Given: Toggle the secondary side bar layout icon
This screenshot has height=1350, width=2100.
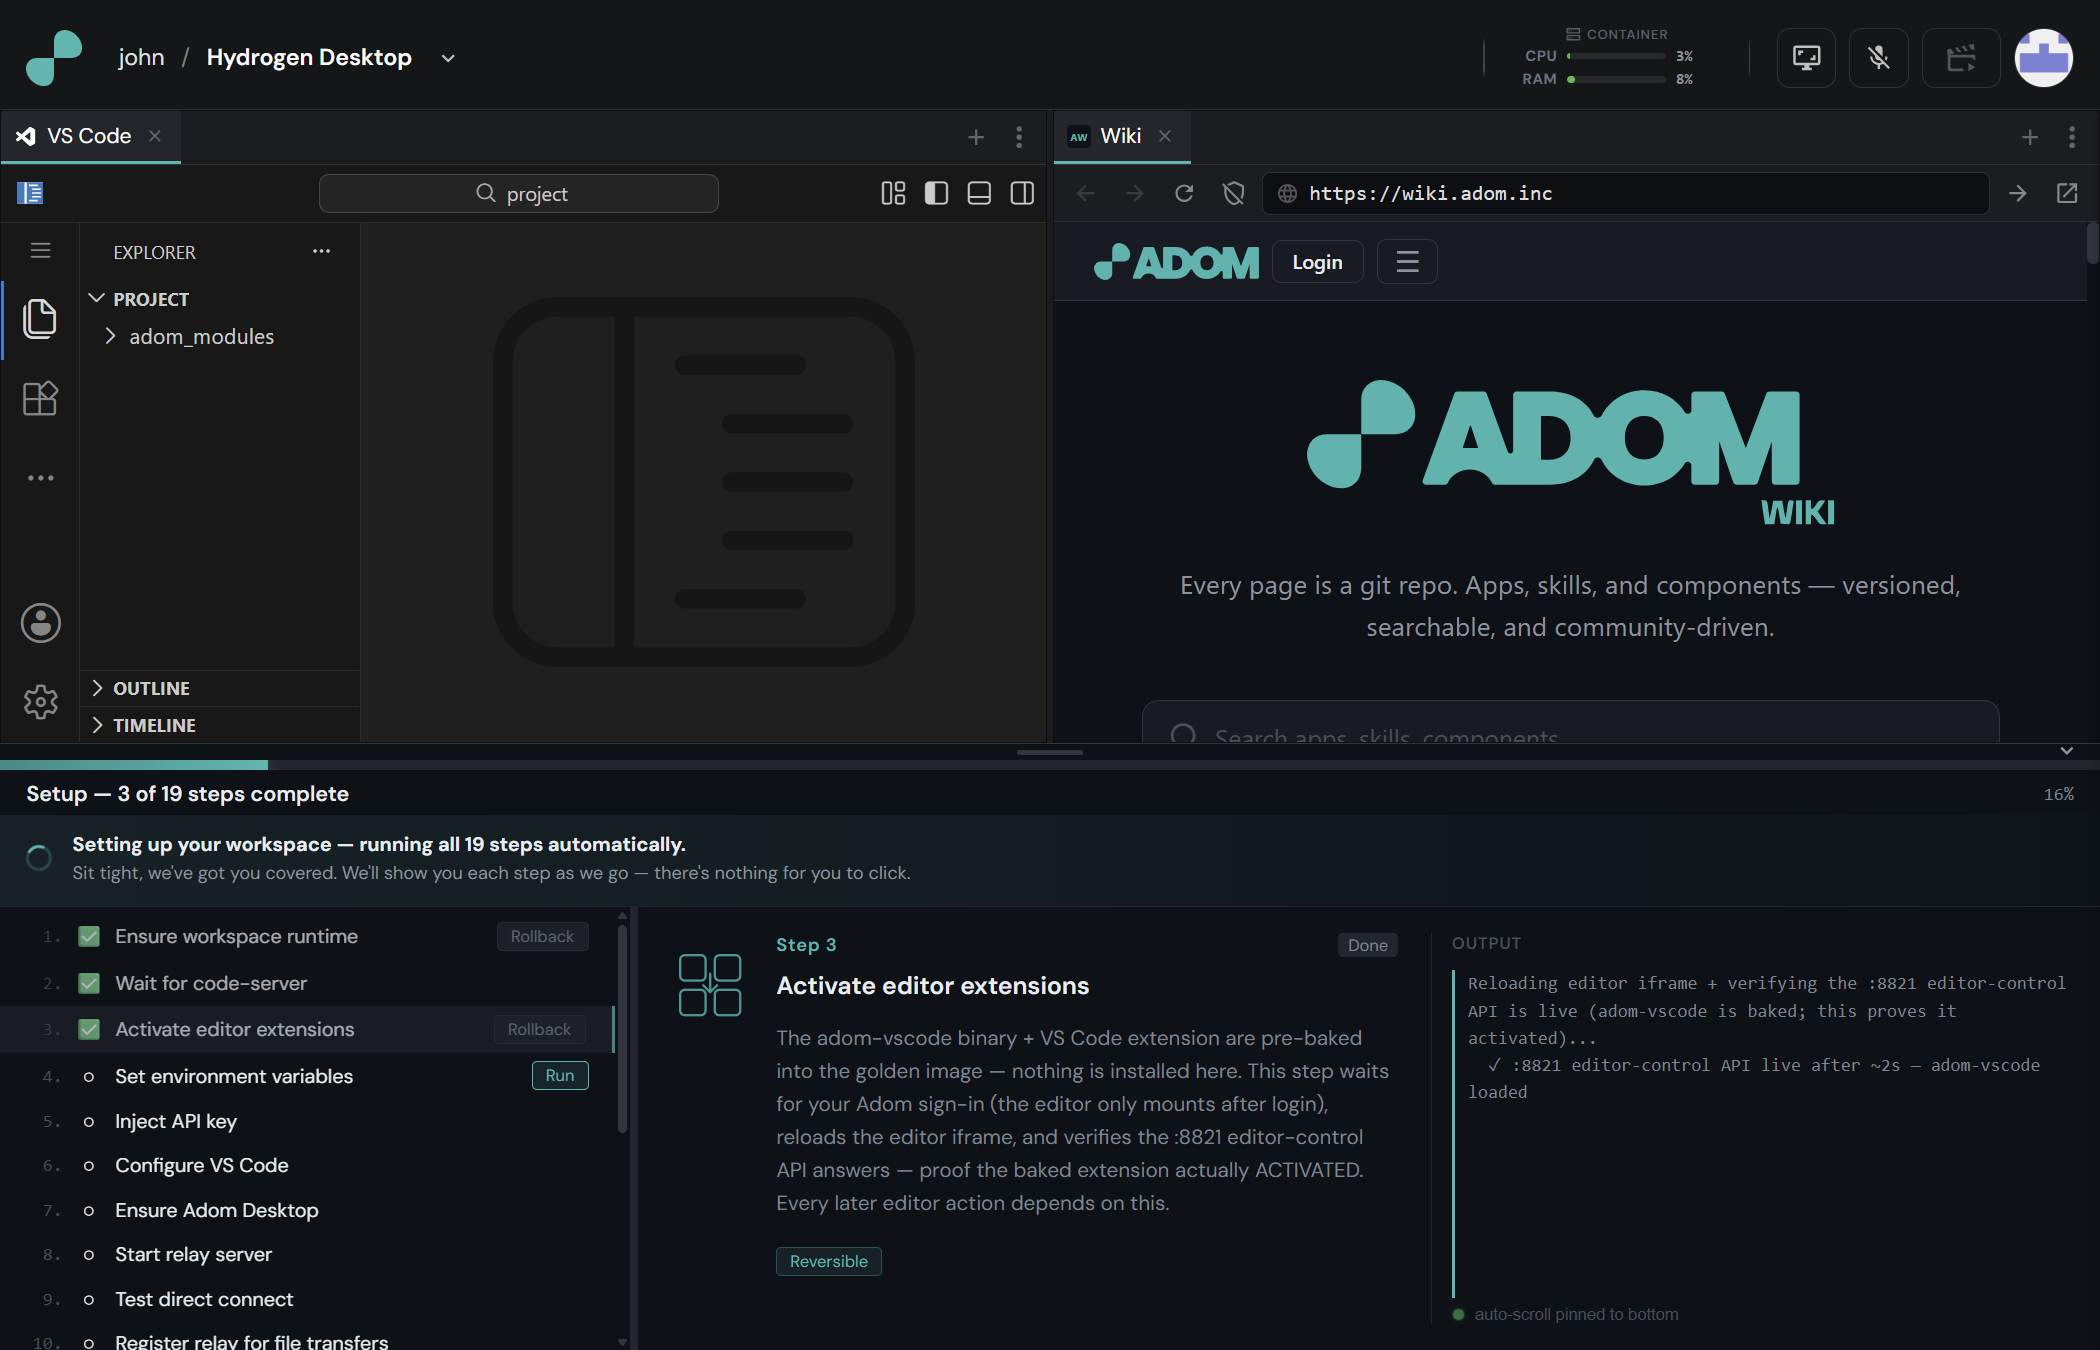Looking at the screenshot, I should pos(1022,193).
